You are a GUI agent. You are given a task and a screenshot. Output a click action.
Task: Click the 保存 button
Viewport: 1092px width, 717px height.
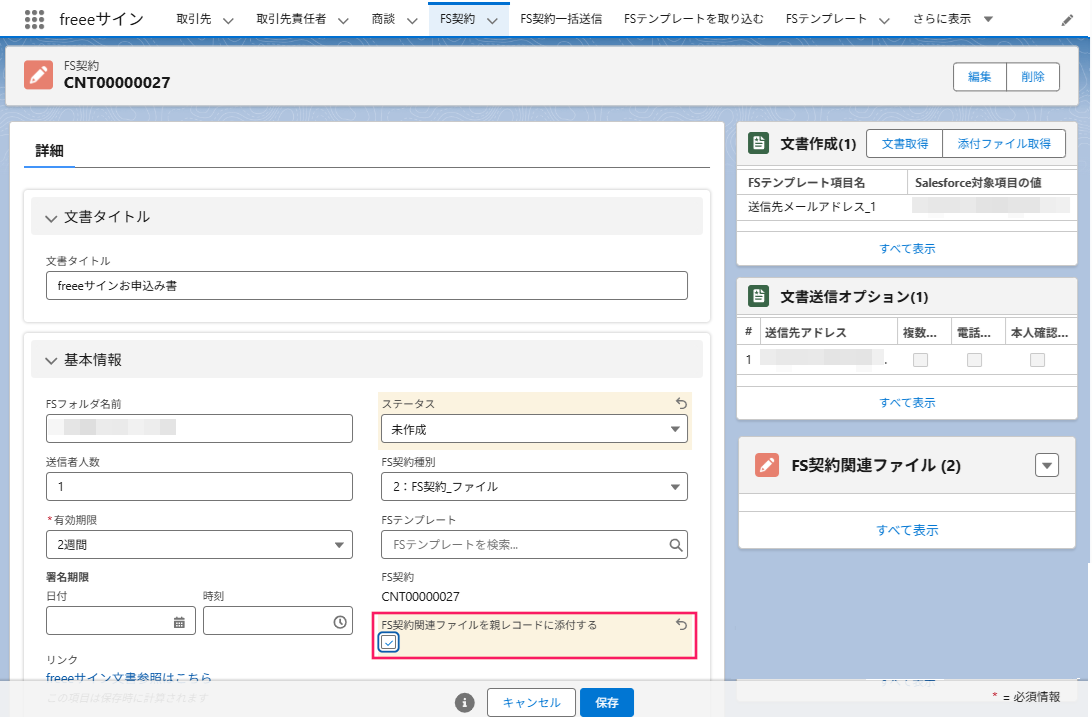(x=607, y=702)
